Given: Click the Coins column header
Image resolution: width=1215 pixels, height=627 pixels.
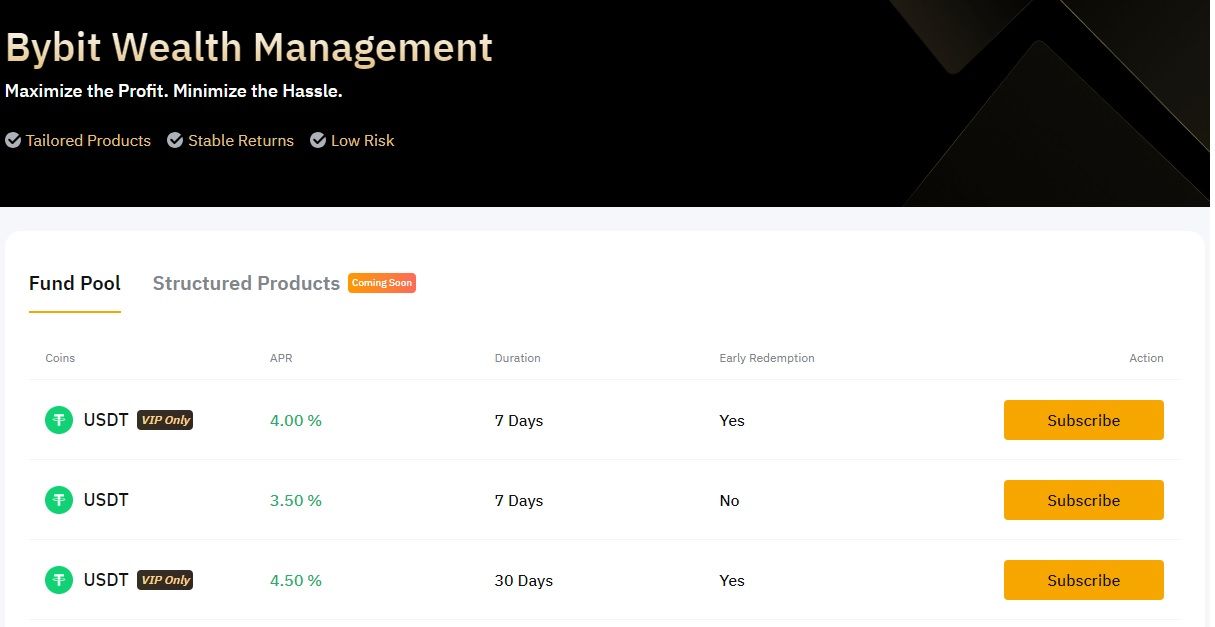Looking at the screenshot, I should pyautogui.click(x=60, y=358).
